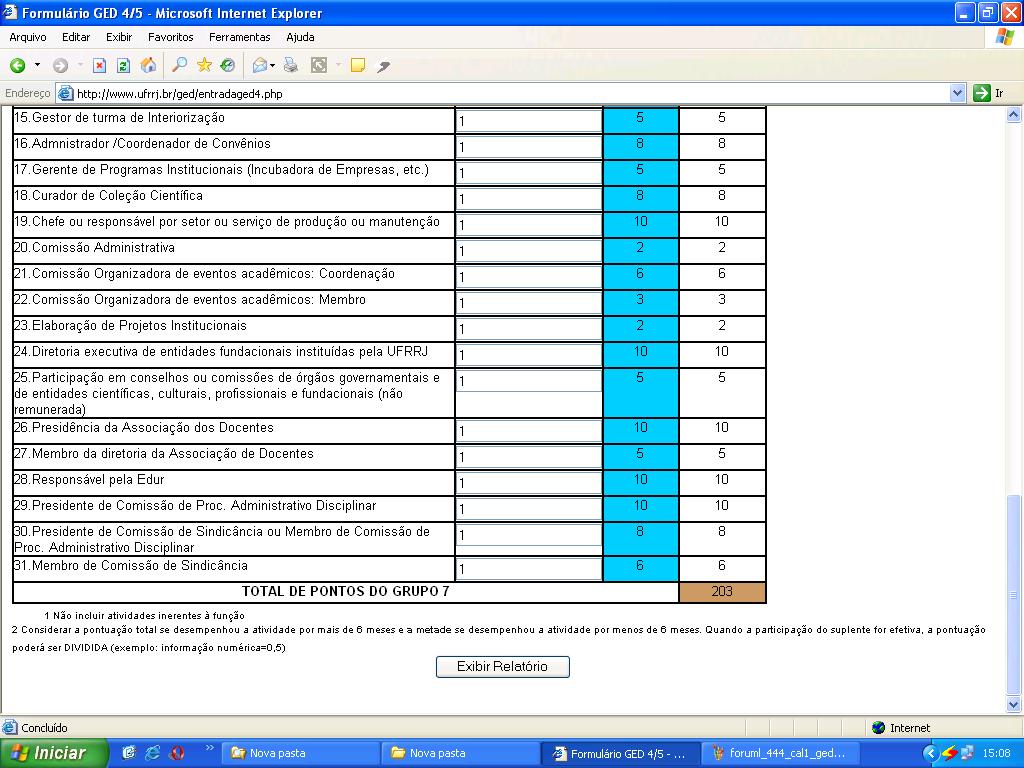Print the page with printer icon

(x=291, y=65)
